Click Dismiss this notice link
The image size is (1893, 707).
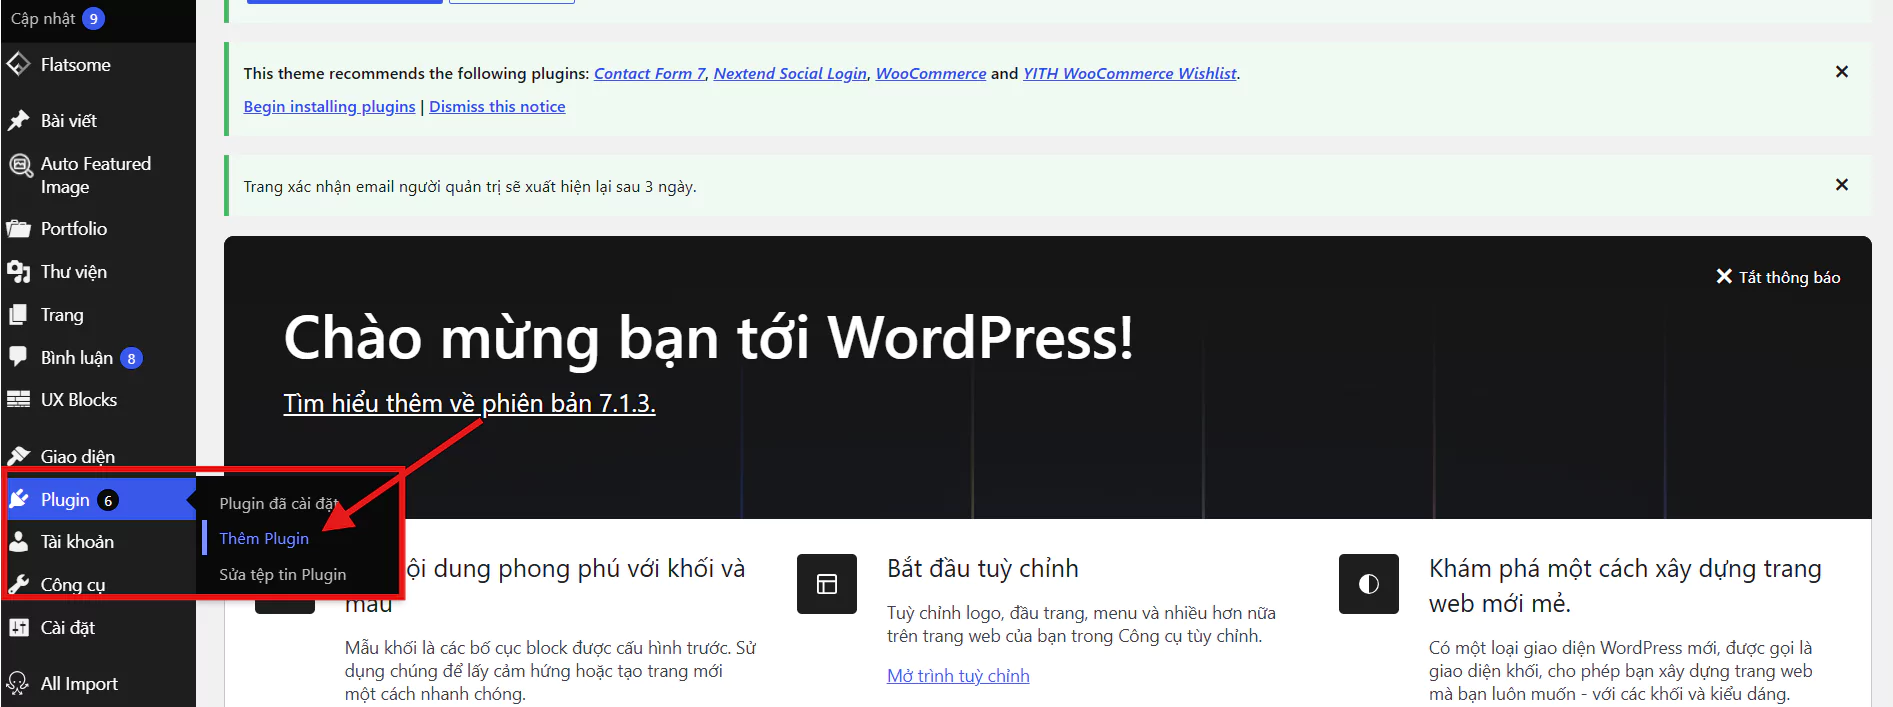coord(497,106)
